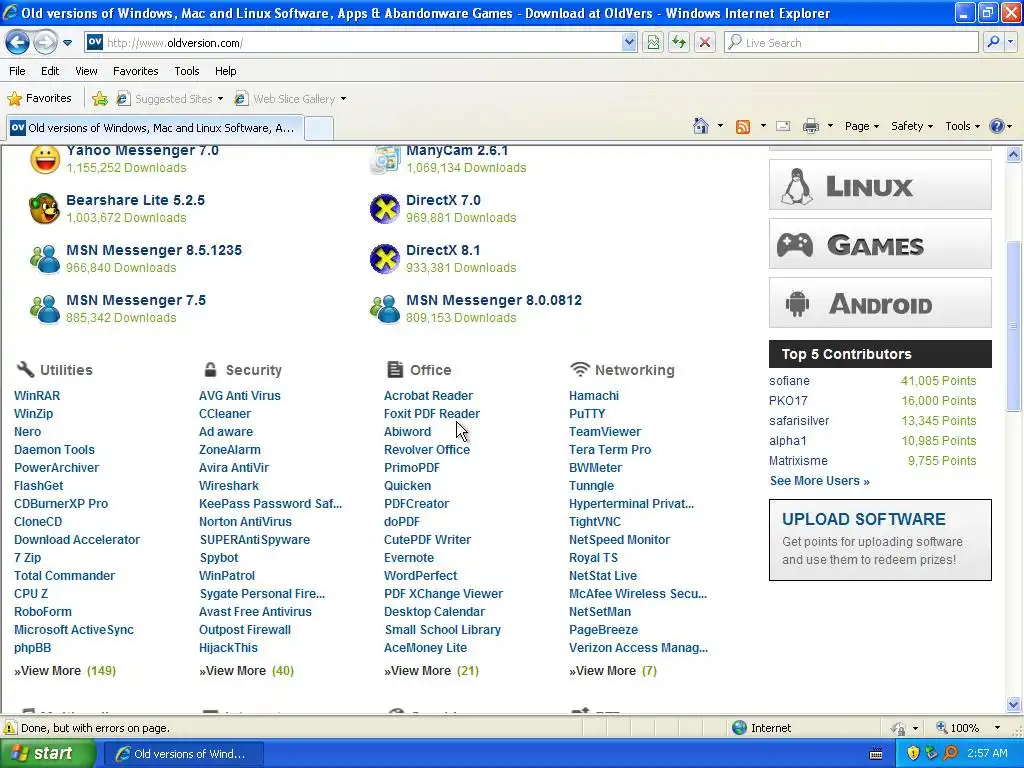Go back with the browser Back arrow
The height and width of the screenshot is (768, 1024).
18,43
